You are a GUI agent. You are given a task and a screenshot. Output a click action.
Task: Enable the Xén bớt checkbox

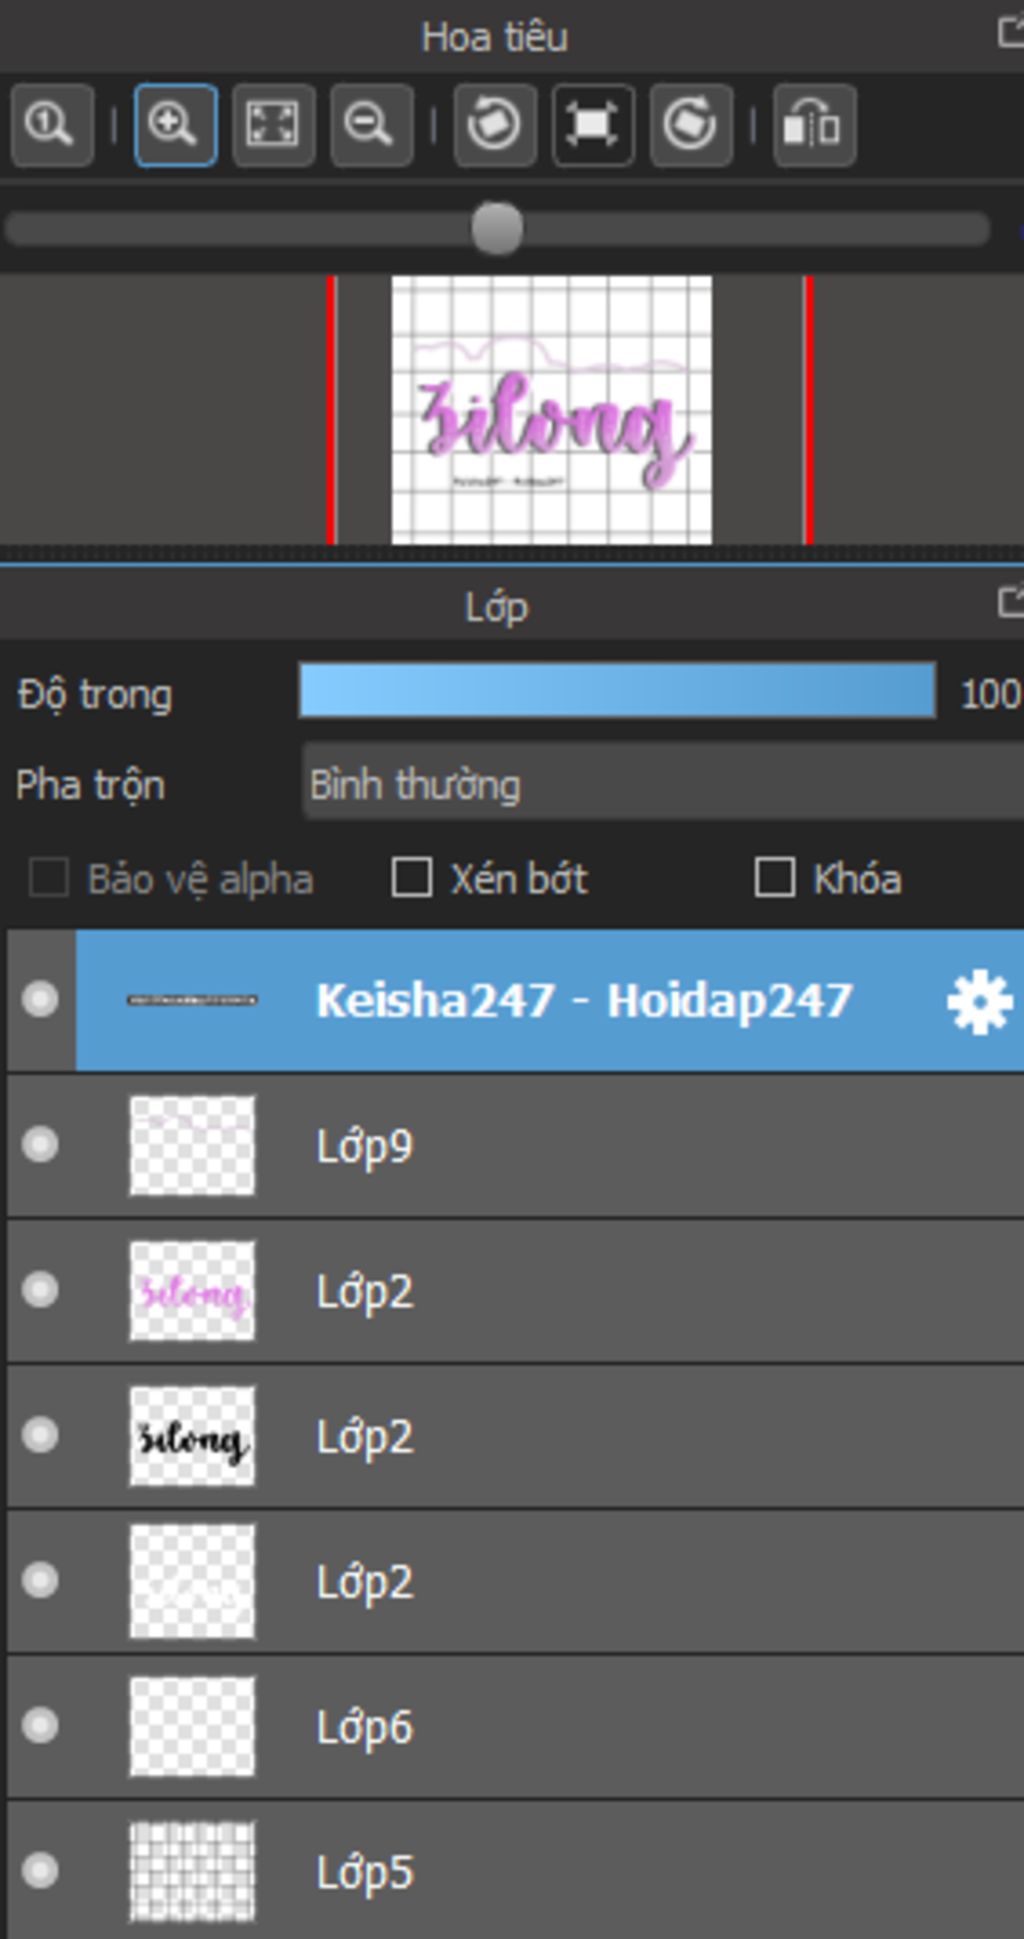[411, 878]
